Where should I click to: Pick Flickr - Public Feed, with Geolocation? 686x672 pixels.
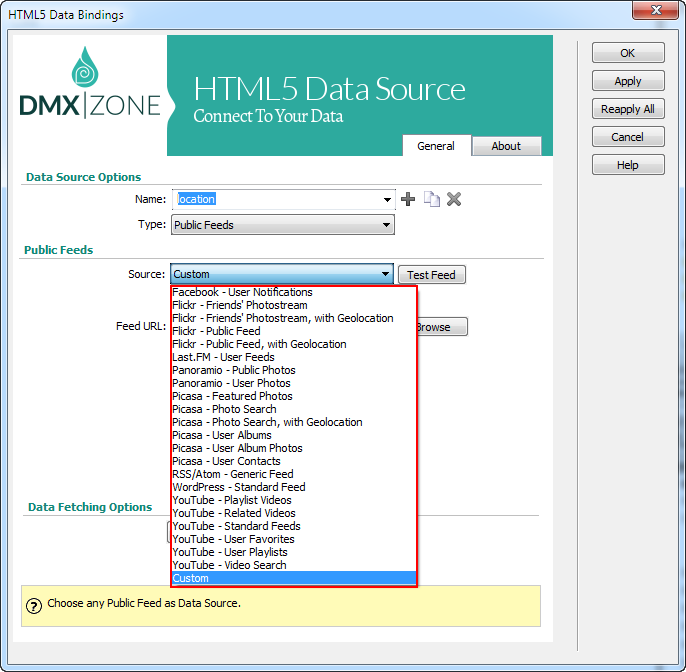tap(294, 344)
